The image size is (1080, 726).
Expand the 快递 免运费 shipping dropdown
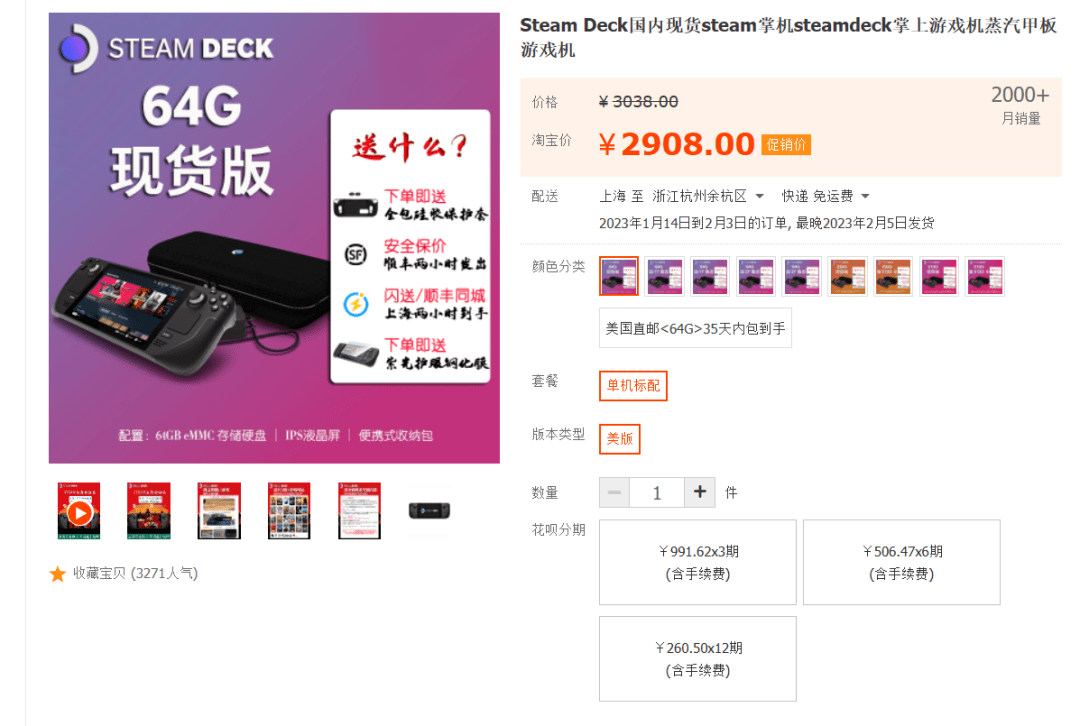825,196
